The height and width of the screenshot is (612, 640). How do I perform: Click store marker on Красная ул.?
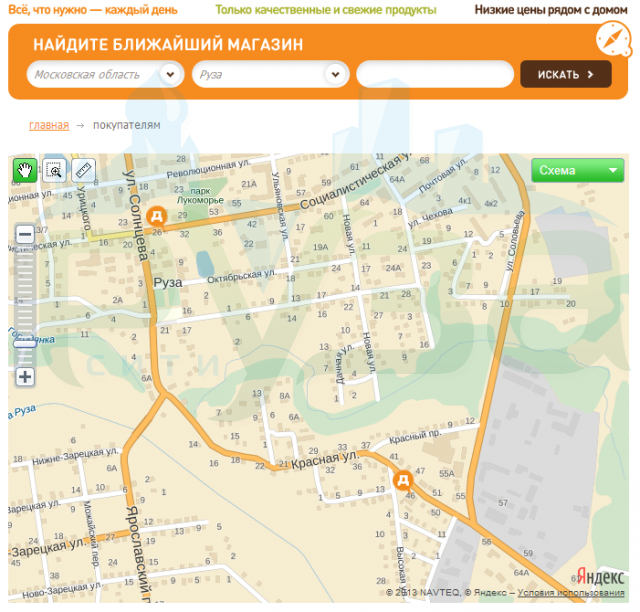(403, 481)
